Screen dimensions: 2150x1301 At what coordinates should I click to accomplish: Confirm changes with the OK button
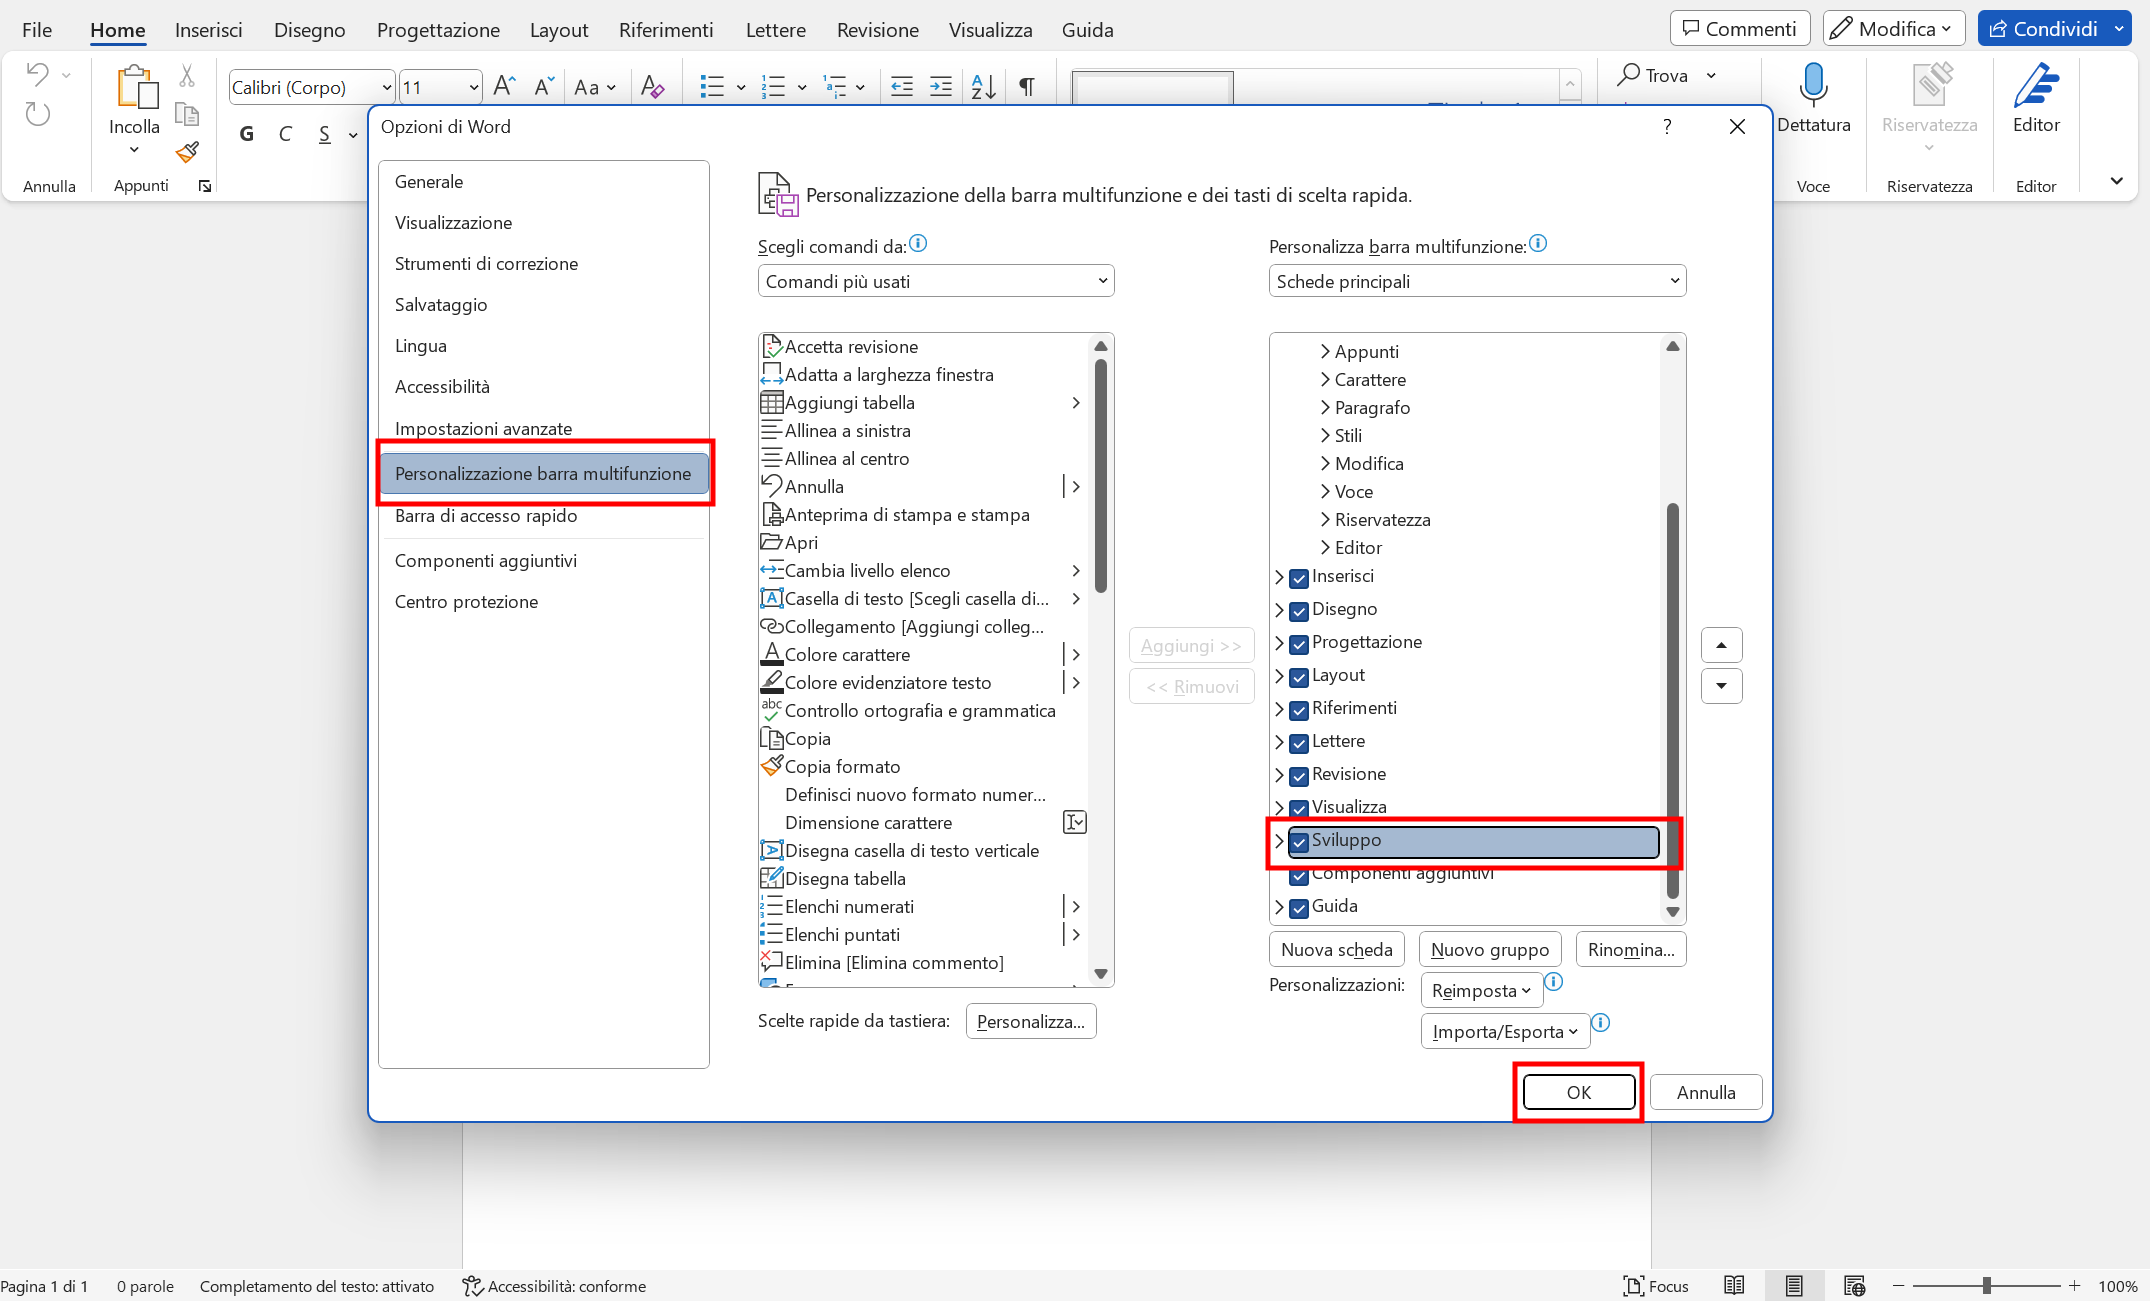pos(1578,1092)
